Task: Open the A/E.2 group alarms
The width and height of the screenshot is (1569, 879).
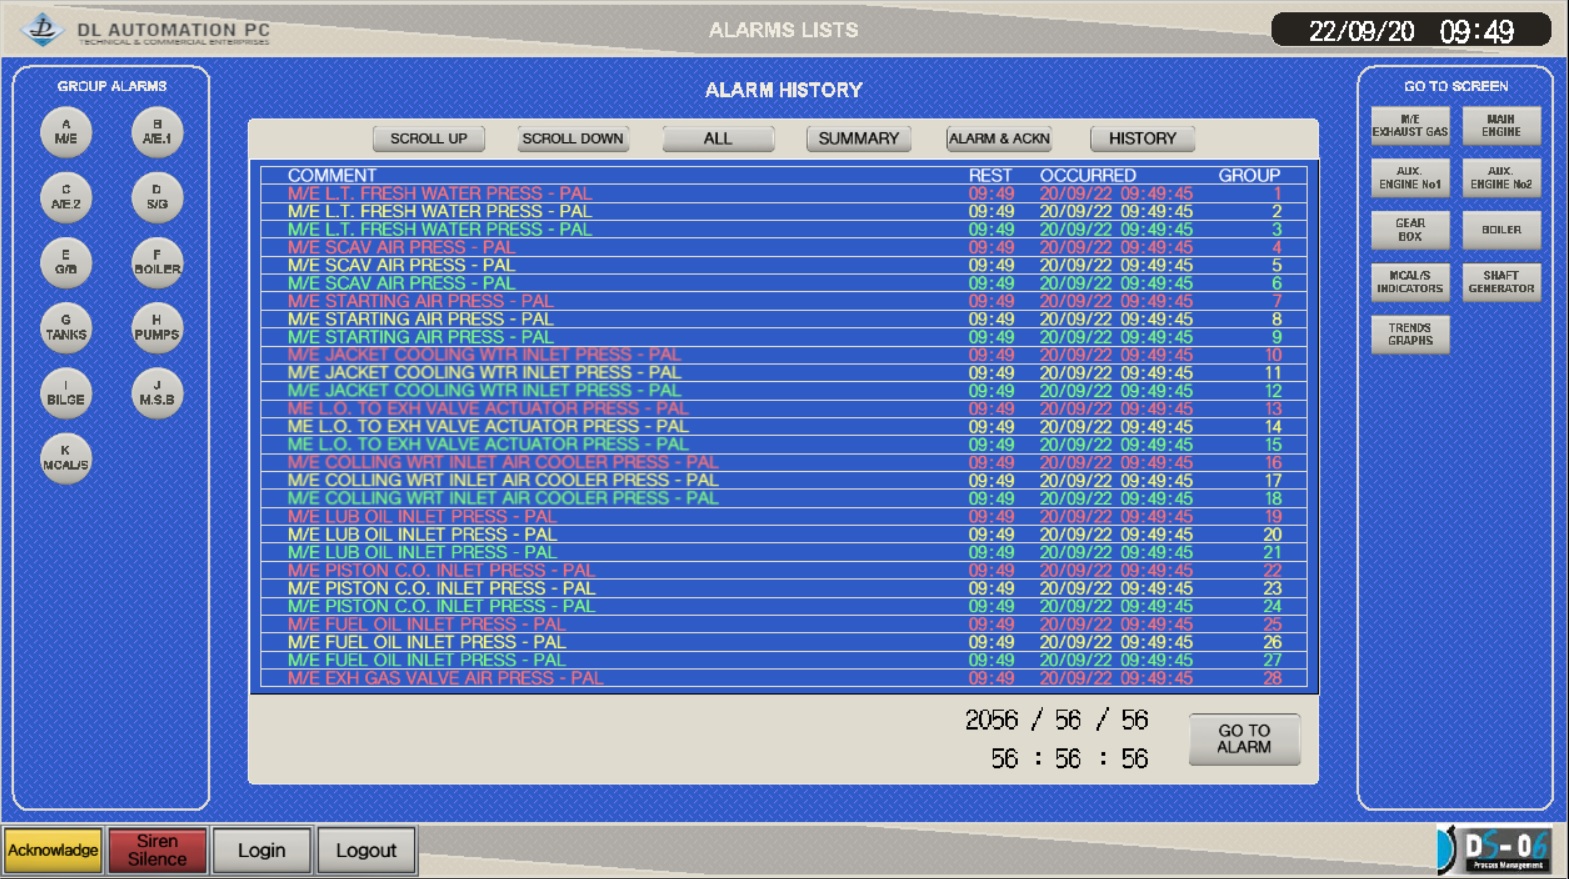Action: (x=66, y=197)
